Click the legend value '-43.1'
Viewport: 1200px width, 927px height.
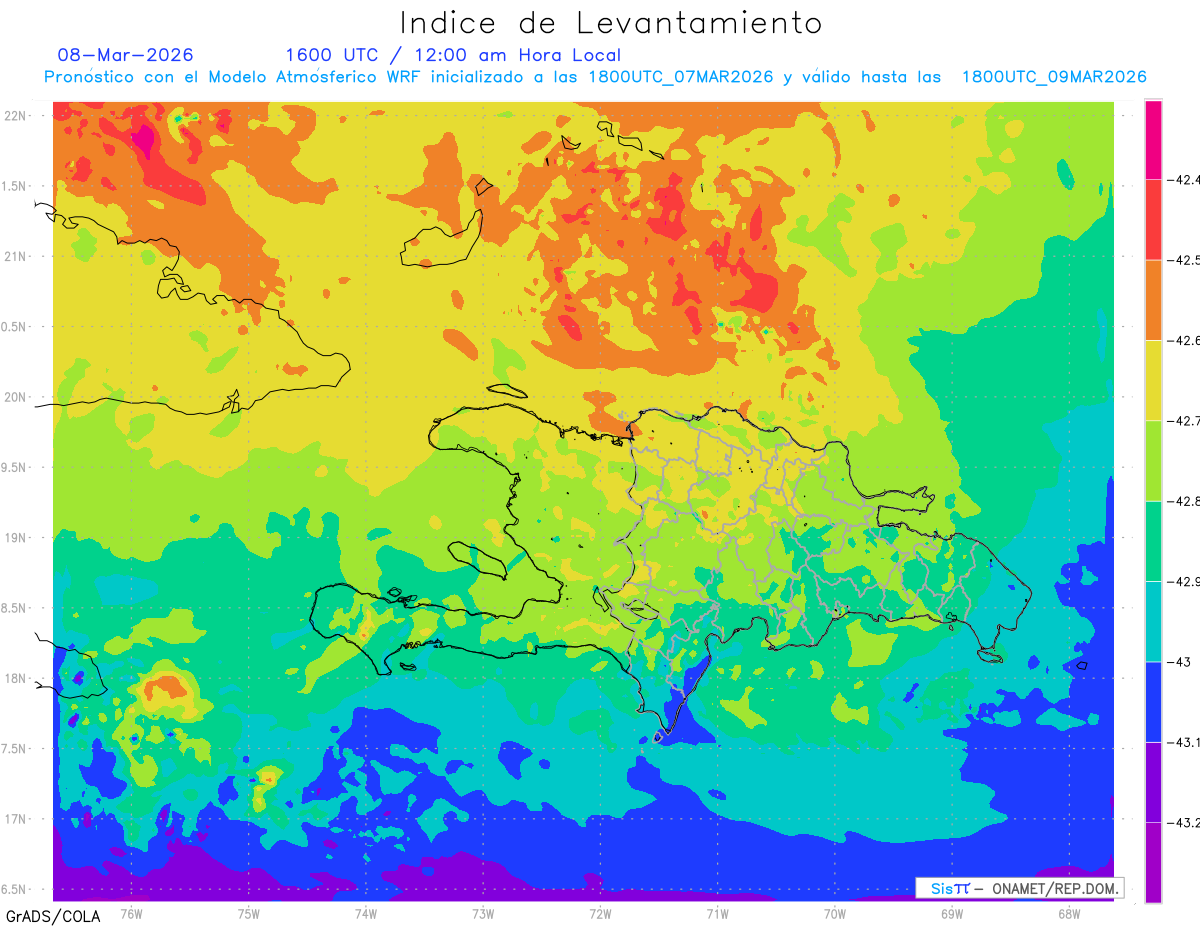point(1184,742)
